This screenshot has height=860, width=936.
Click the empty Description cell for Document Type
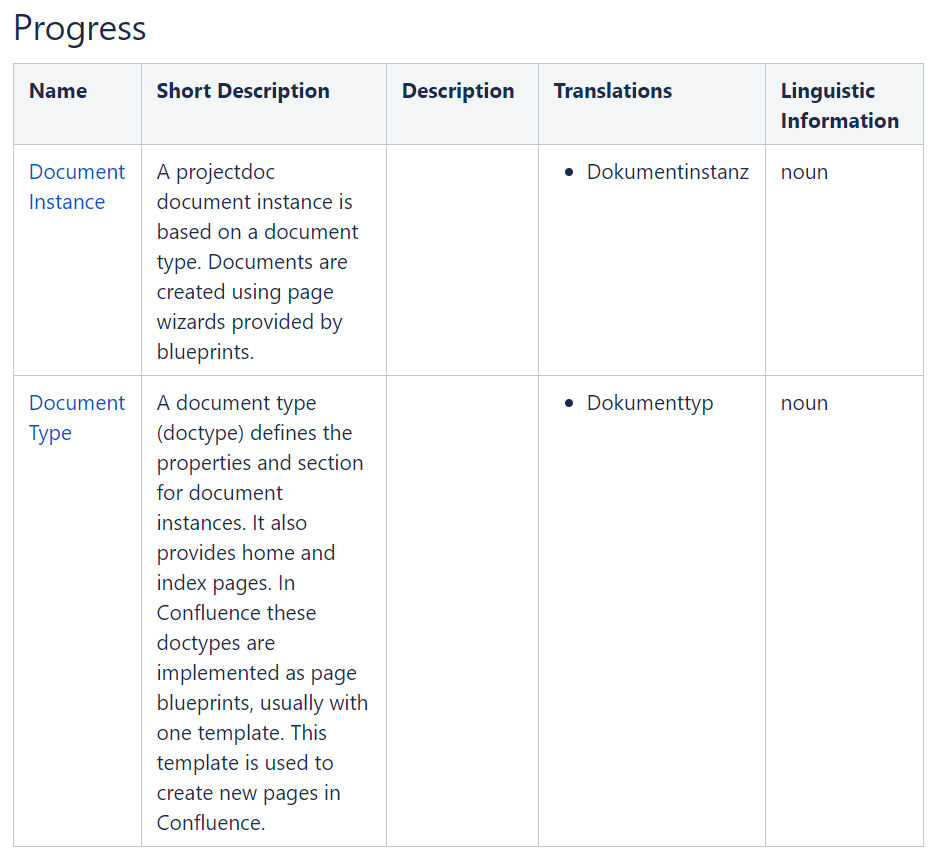[462, 610]
